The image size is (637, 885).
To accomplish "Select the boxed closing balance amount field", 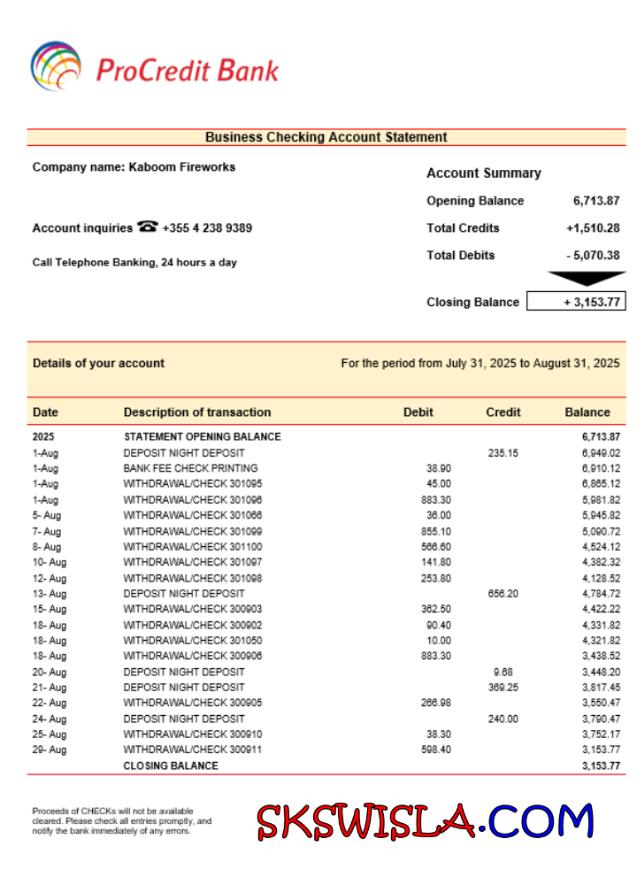I will pos(576,302).
